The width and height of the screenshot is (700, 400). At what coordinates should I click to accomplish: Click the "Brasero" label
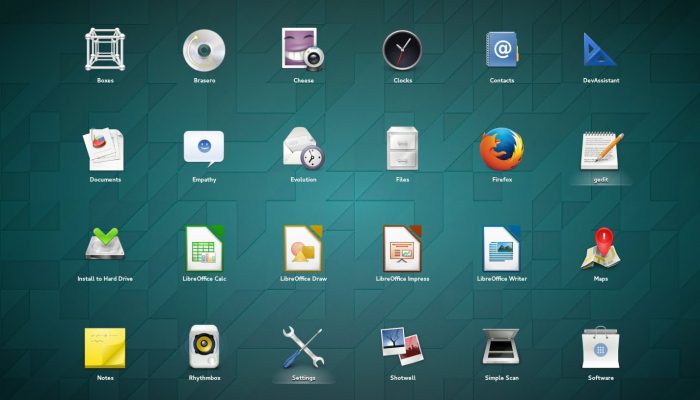tap(204, 80)
